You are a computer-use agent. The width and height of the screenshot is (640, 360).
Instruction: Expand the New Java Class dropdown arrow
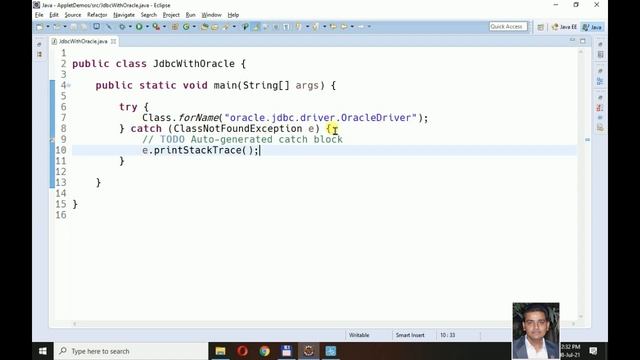[x=194, y=27]
